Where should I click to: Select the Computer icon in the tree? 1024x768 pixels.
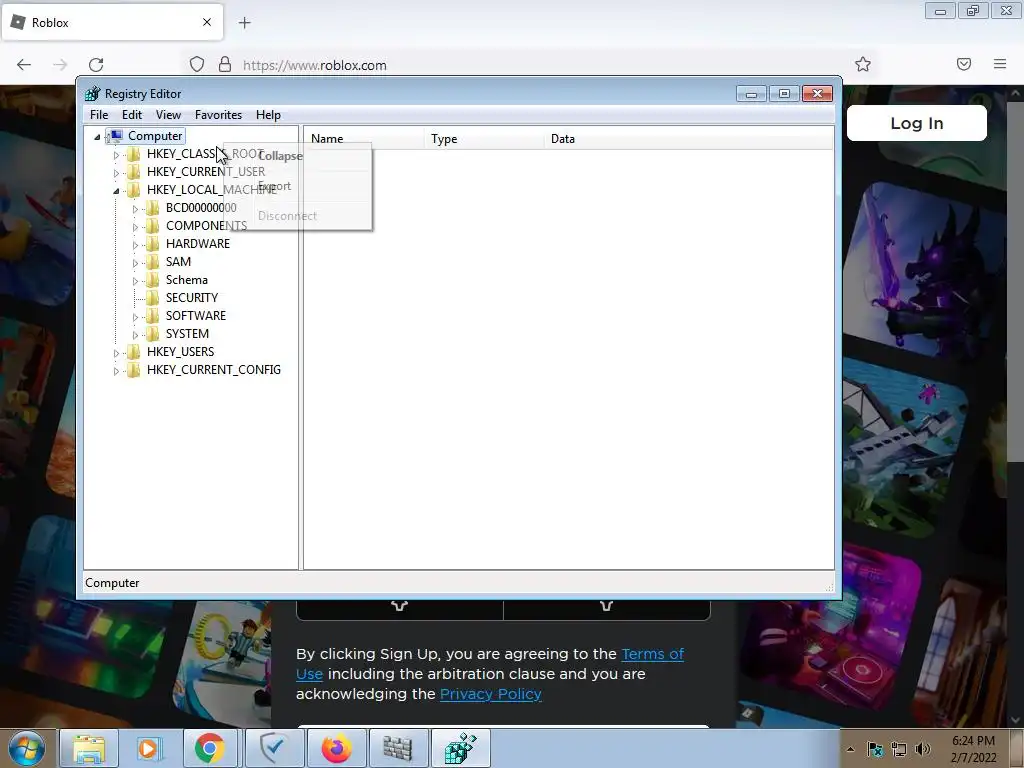coord(115,136)
